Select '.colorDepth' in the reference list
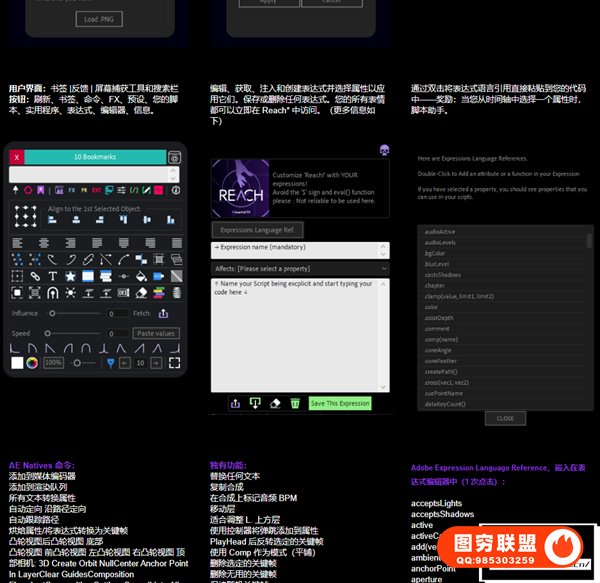 point(439,318)
